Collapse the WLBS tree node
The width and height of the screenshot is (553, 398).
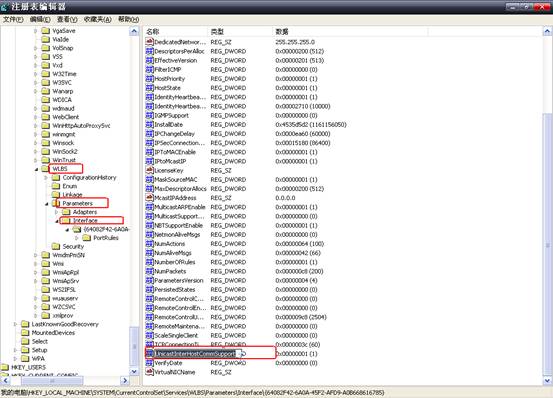click(36, 169)
